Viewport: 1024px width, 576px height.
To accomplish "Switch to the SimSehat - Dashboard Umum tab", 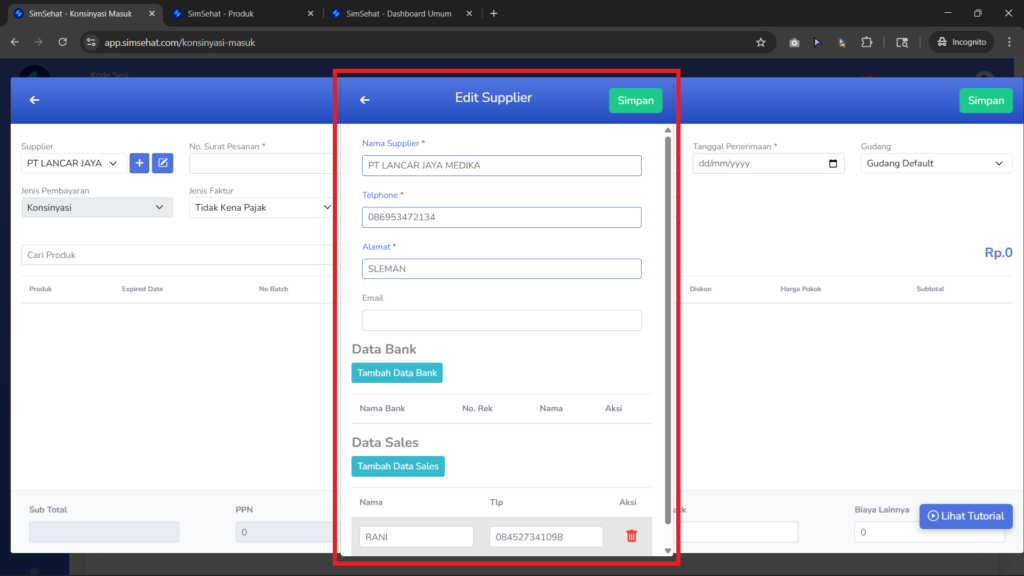I will [x=401, y=13].
